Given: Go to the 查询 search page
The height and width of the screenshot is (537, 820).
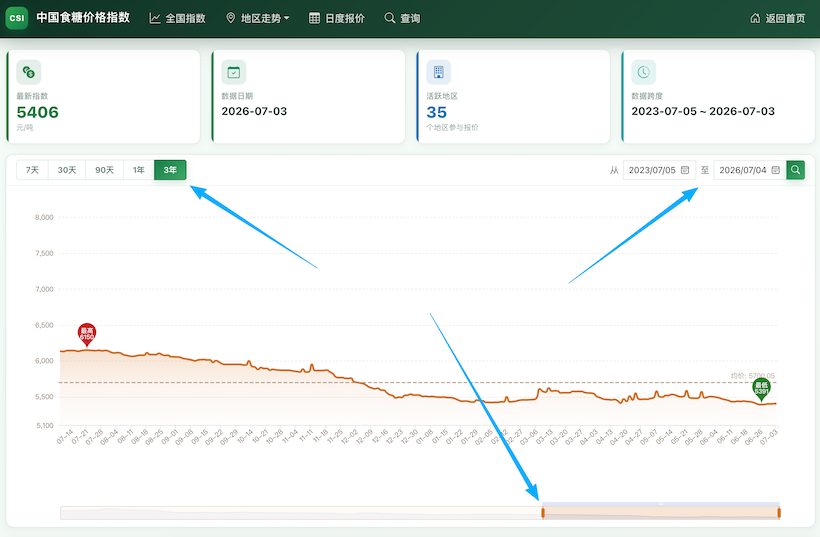Looking at the screenshot, I should (402, 18).
